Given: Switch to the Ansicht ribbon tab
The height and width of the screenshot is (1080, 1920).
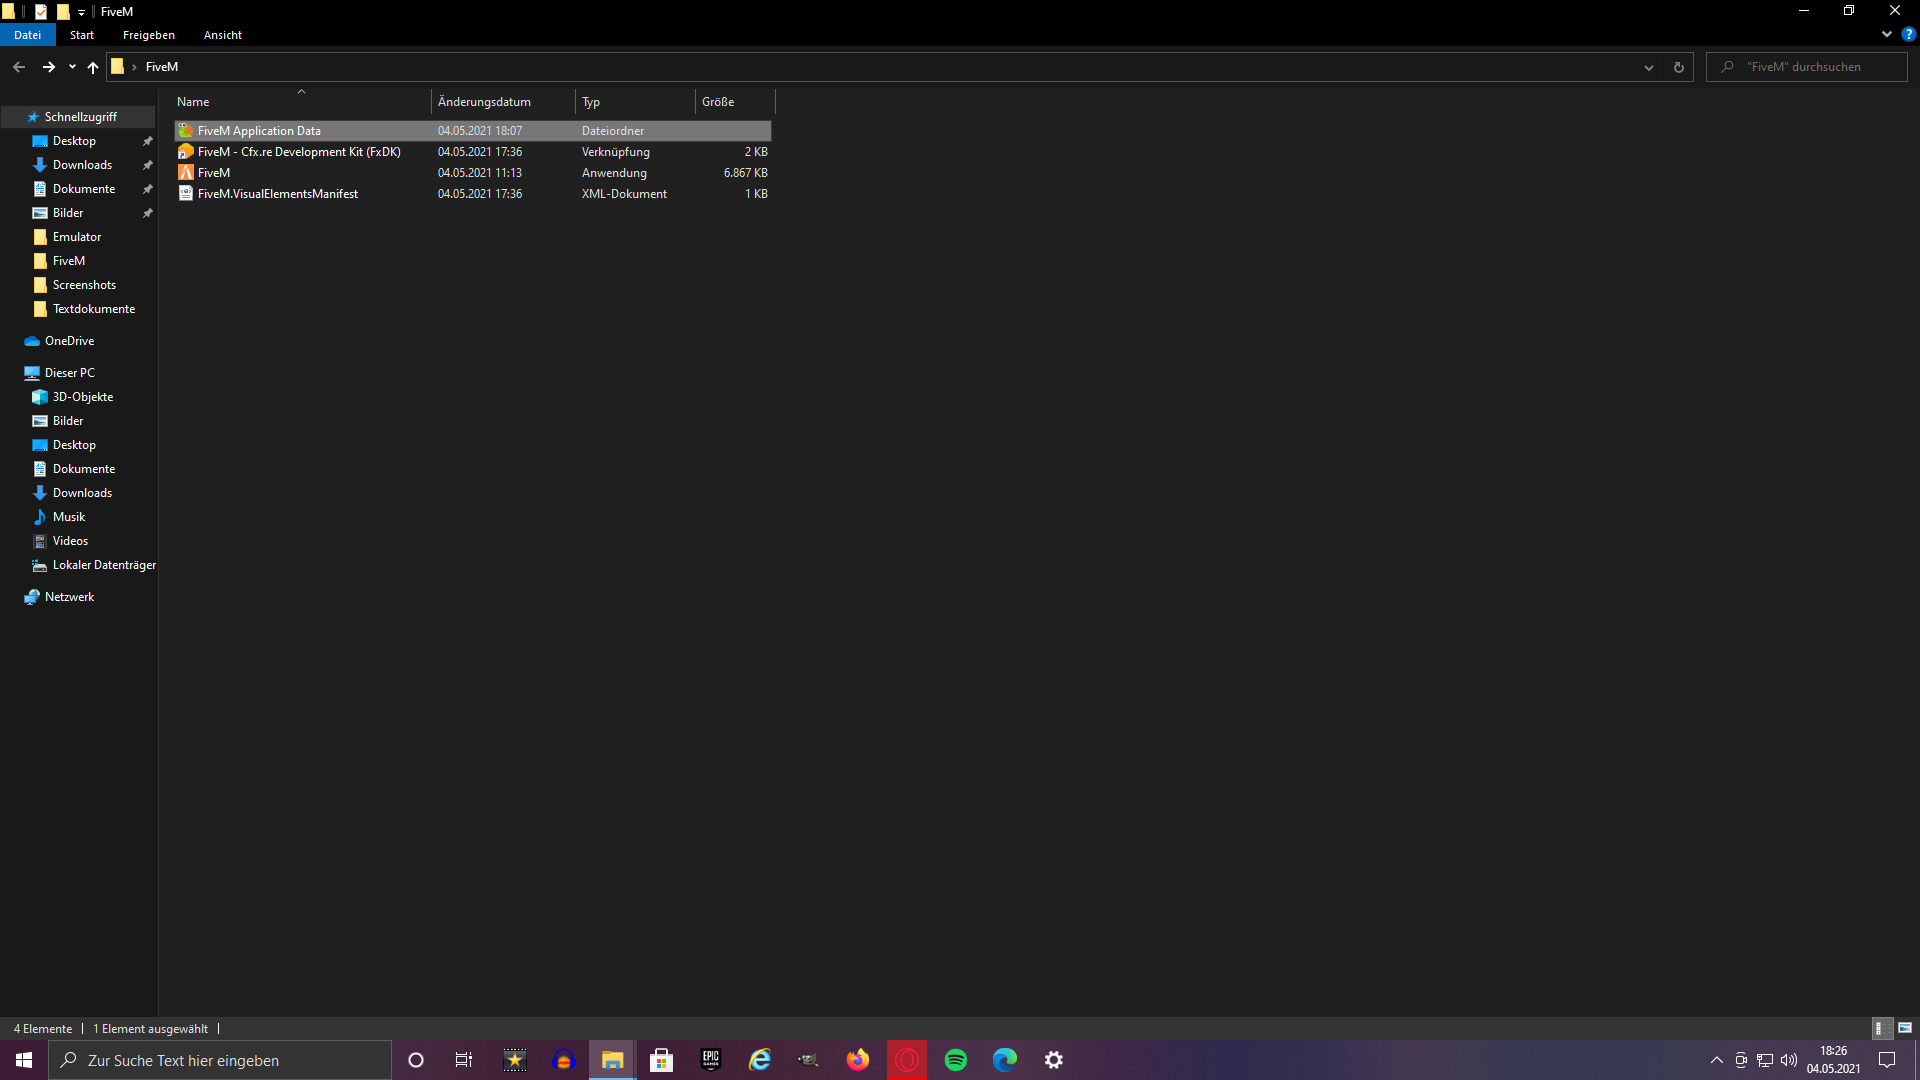Looking at the screenshot, I should (x=222, y=34).
